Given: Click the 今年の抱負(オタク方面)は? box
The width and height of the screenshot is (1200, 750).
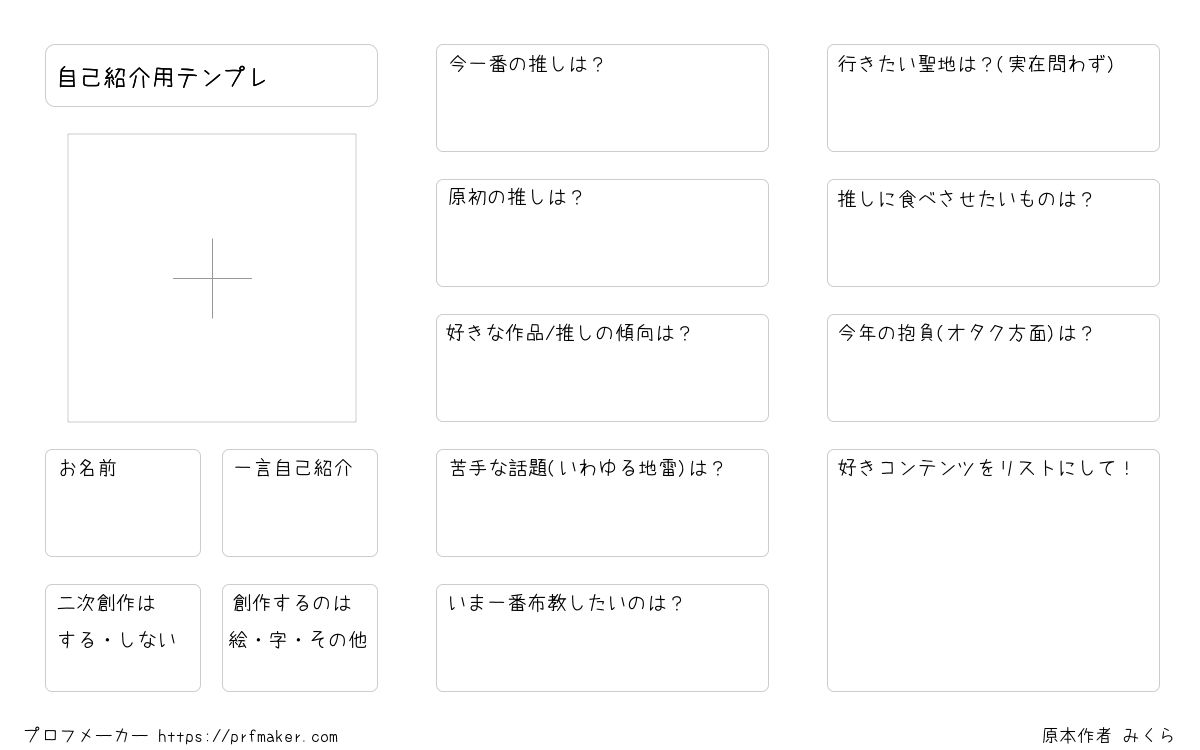Looking at the screenshot, I should [993, 368].
